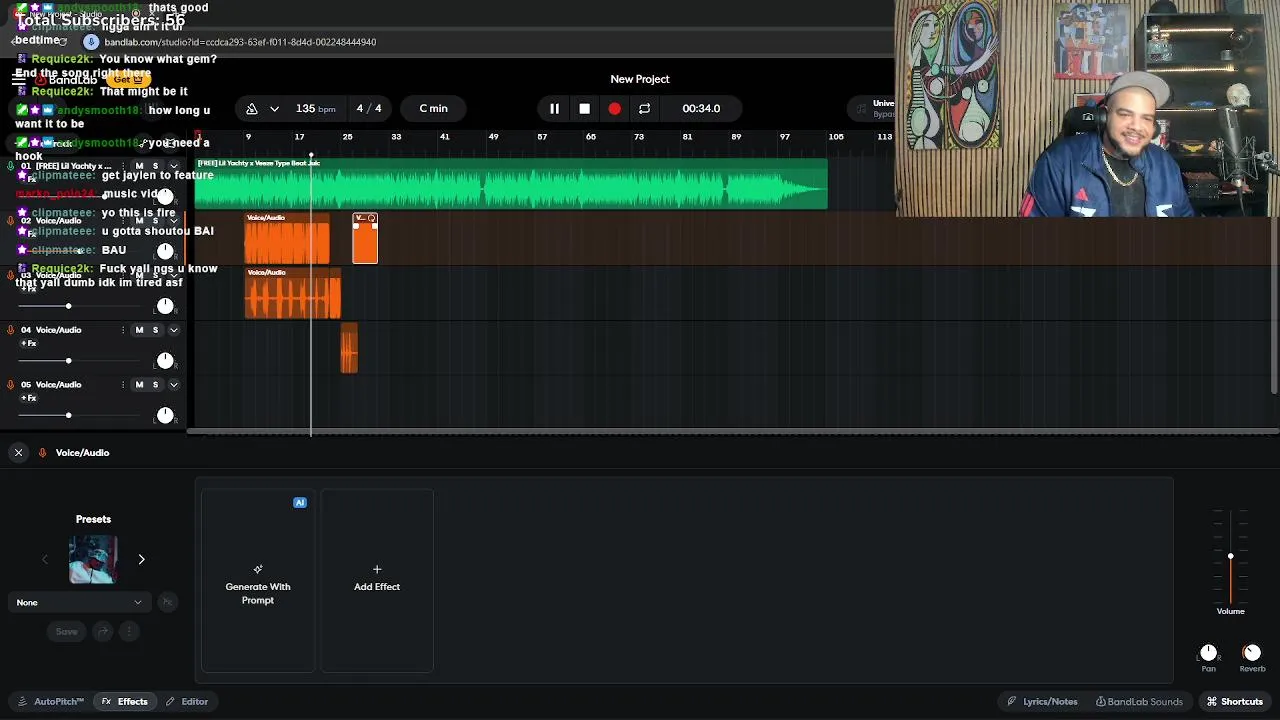Click the Reverb knob in effects panel
1280x720 pixels.
pos(1252,653)
